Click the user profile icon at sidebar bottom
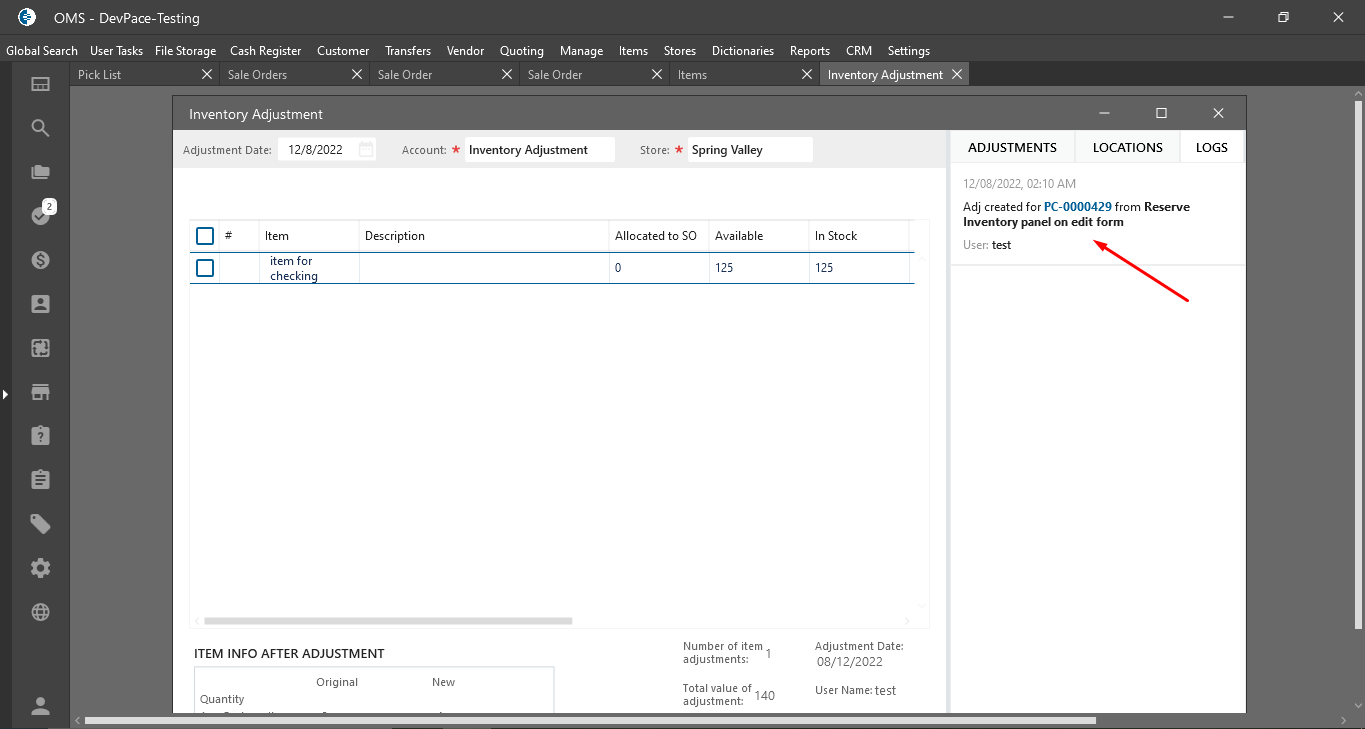The image size is (1365, 729). tap(40, 706)
